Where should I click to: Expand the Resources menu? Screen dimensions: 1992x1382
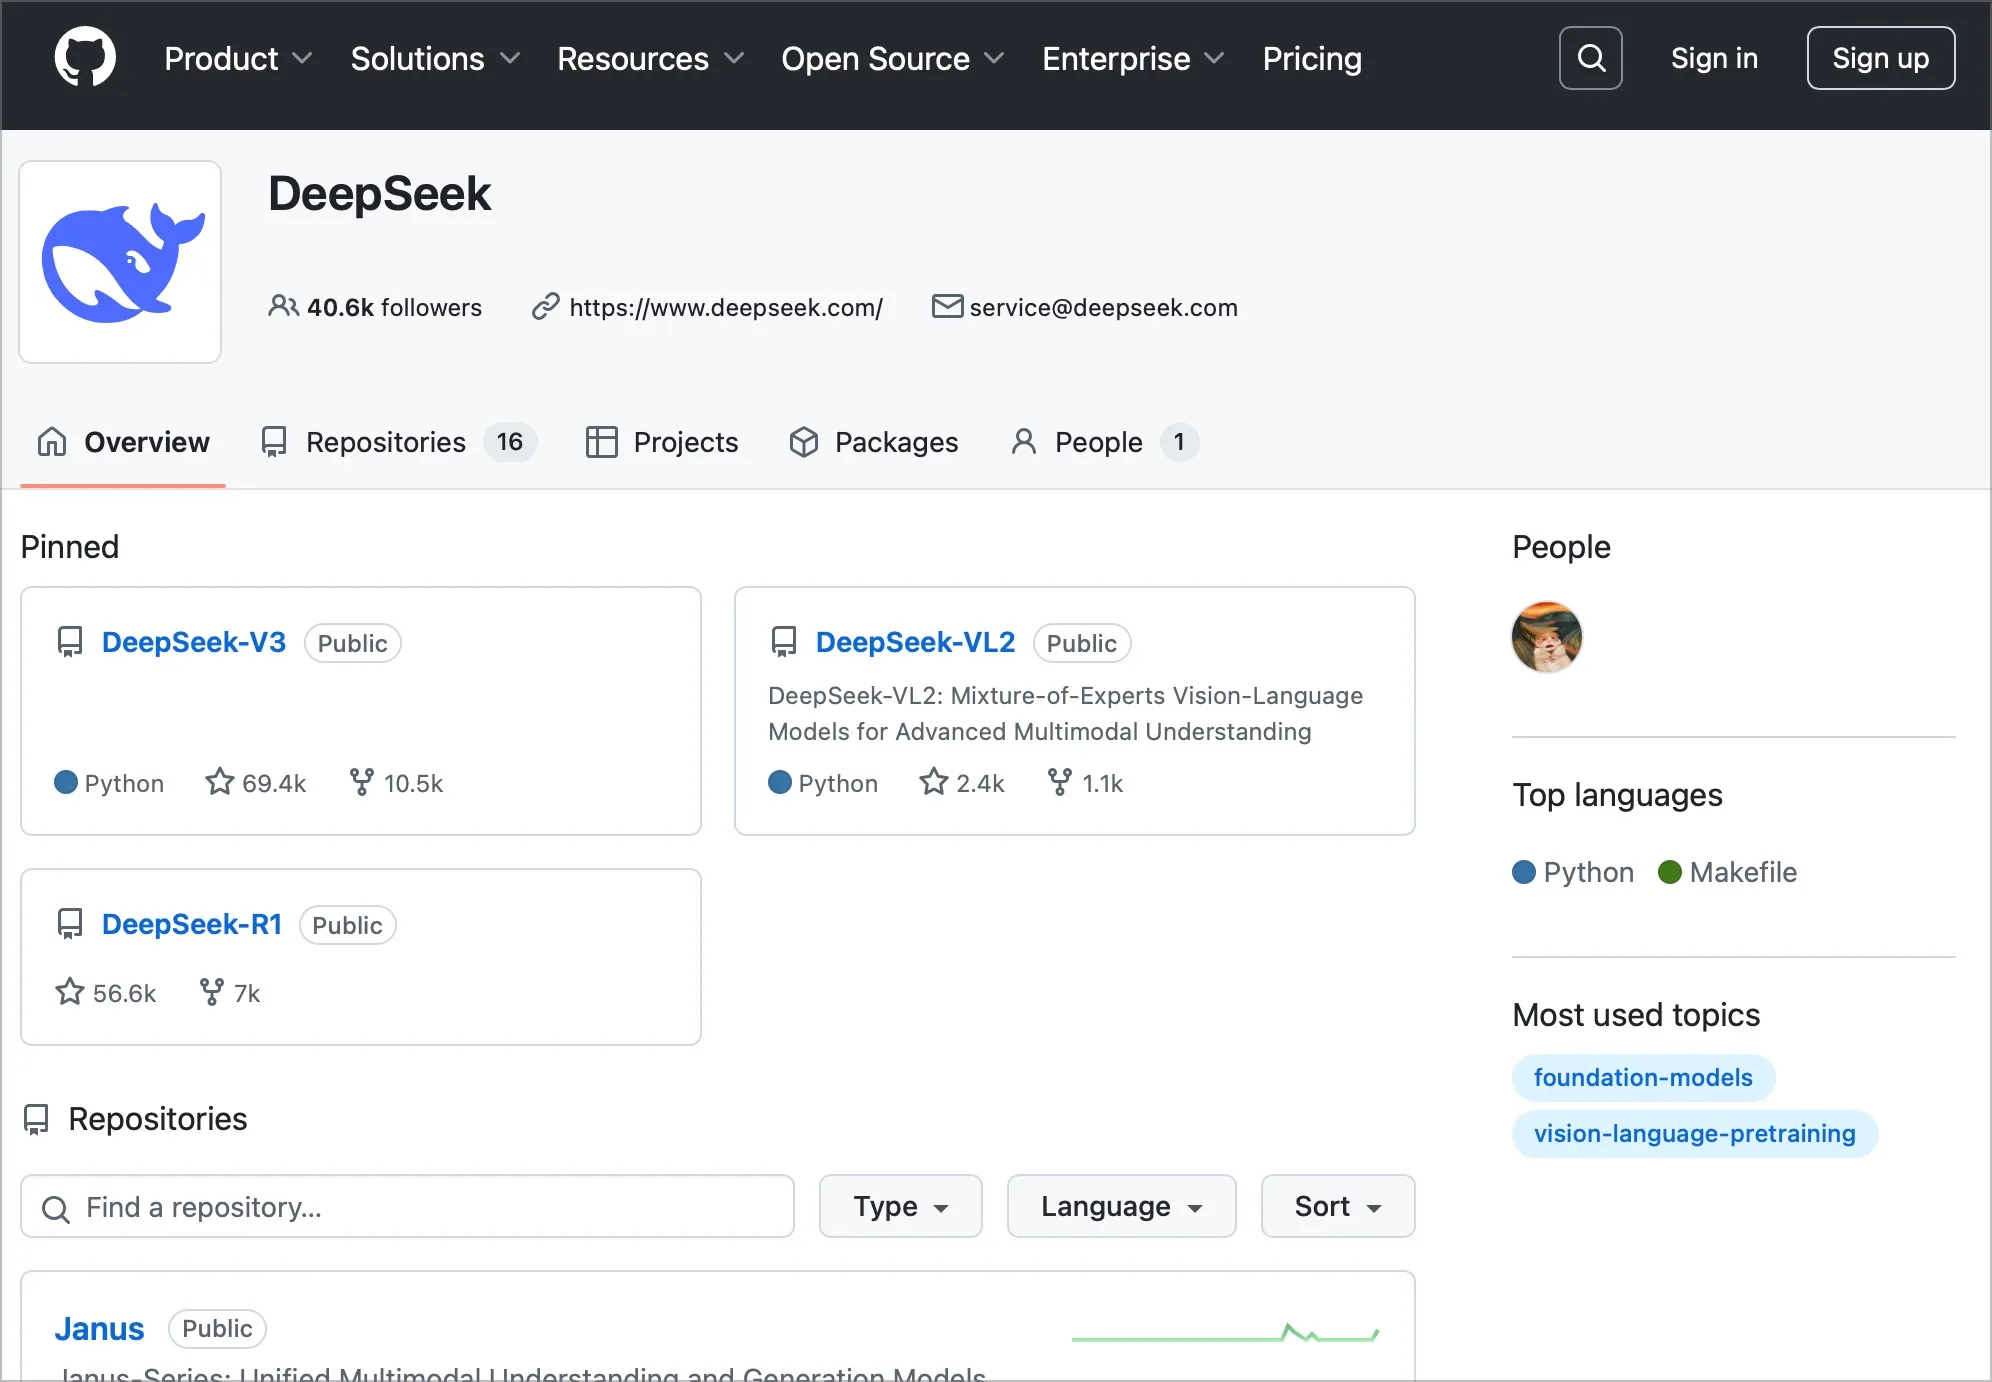650,59
